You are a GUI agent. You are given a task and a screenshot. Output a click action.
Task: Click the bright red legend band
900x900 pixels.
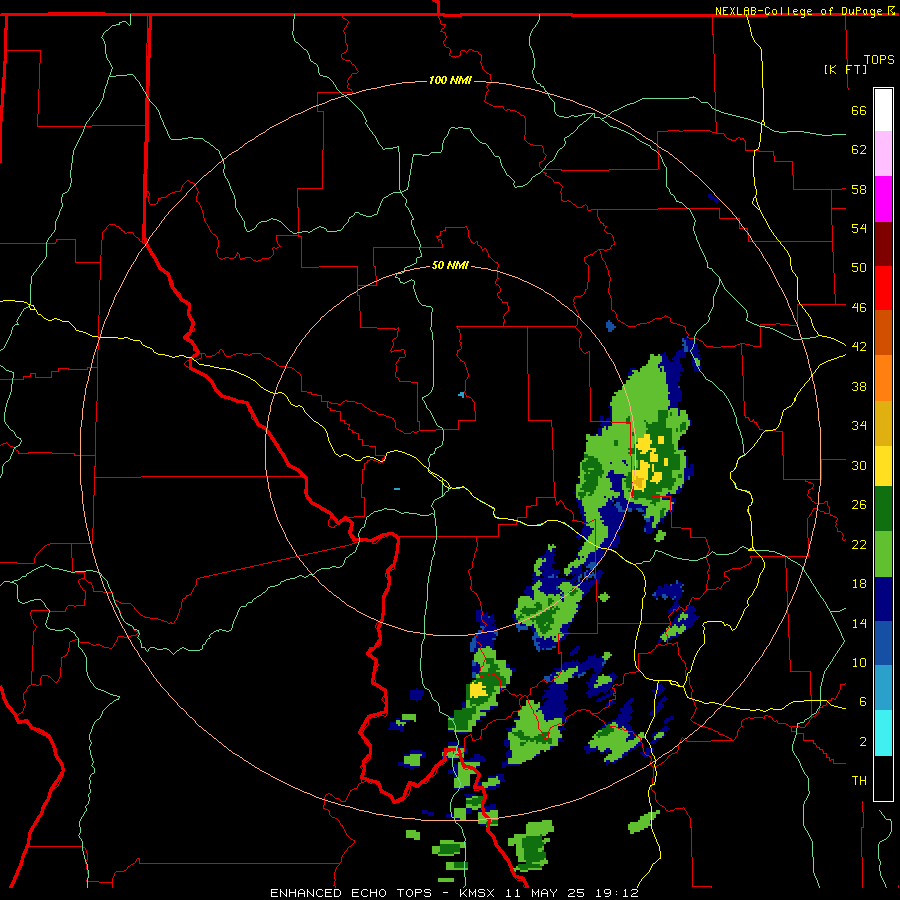click(x=883, y=288)
